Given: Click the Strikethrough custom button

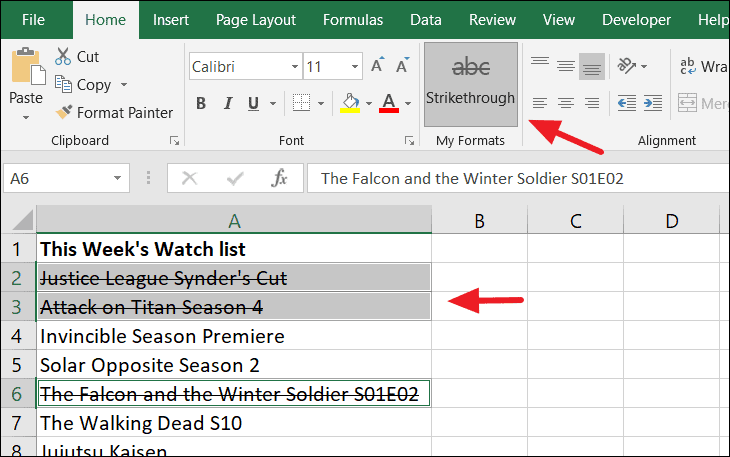Looking at the screenshot, I should (471, 84).
